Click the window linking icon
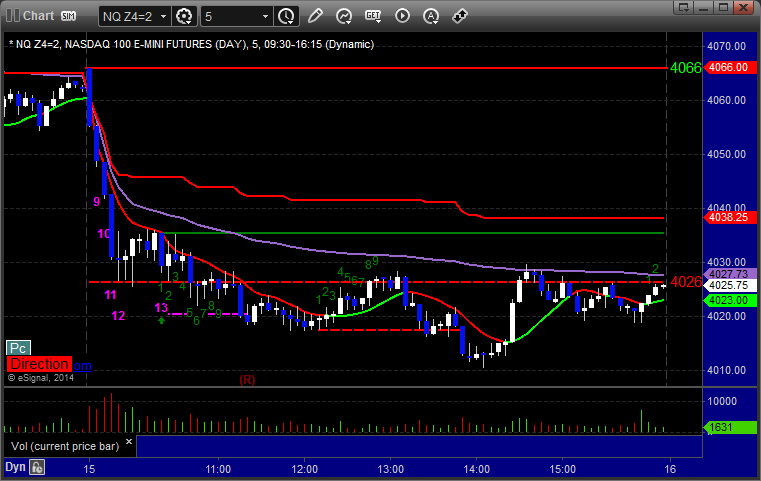Viewport: 761px width, 481px height. click(x=461, y=16)
